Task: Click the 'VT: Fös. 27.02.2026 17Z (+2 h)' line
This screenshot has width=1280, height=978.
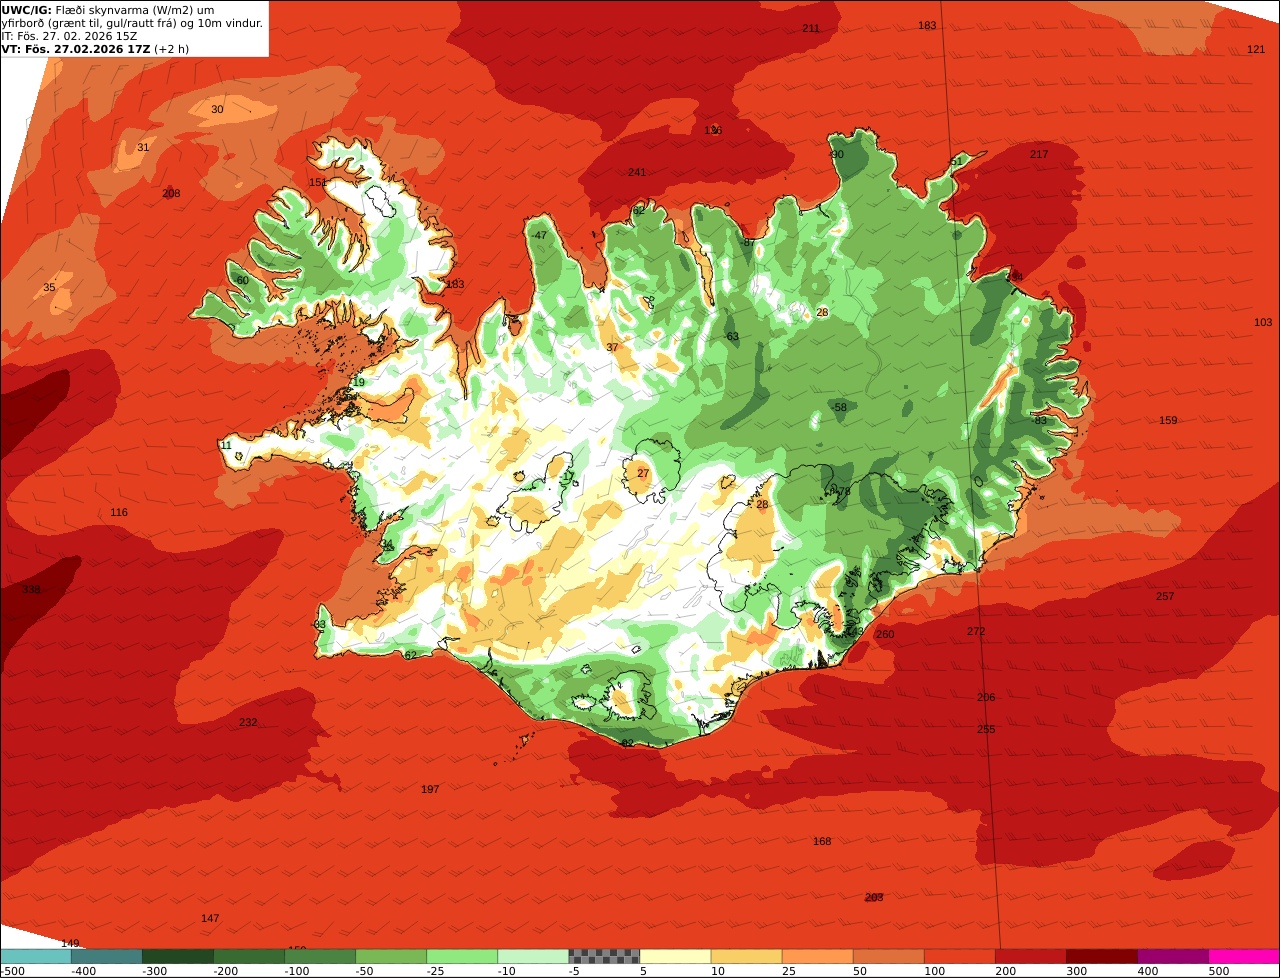Action: point(95,49)
